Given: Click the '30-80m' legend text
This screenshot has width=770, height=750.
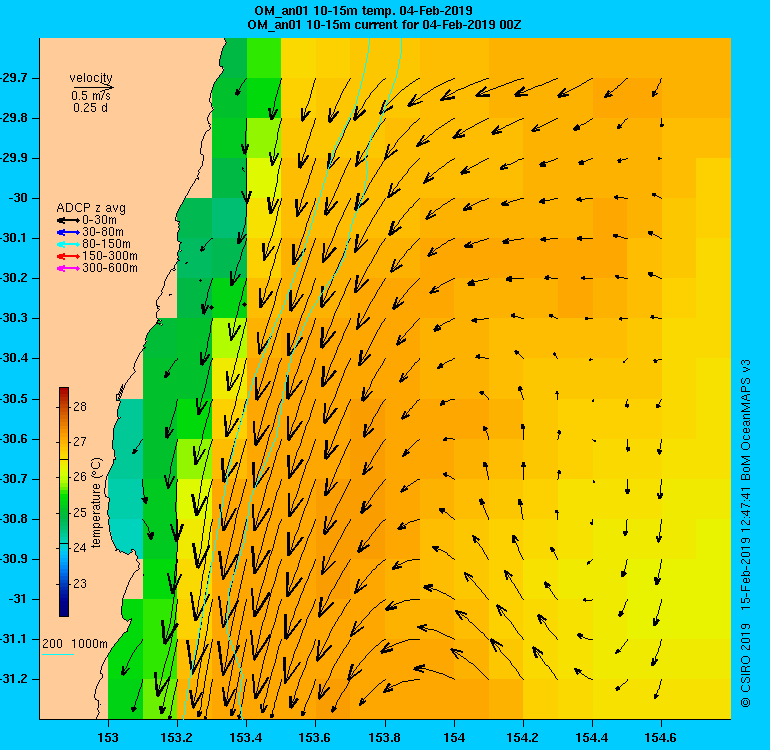Looking at the screenshot, I should [103, 232].
